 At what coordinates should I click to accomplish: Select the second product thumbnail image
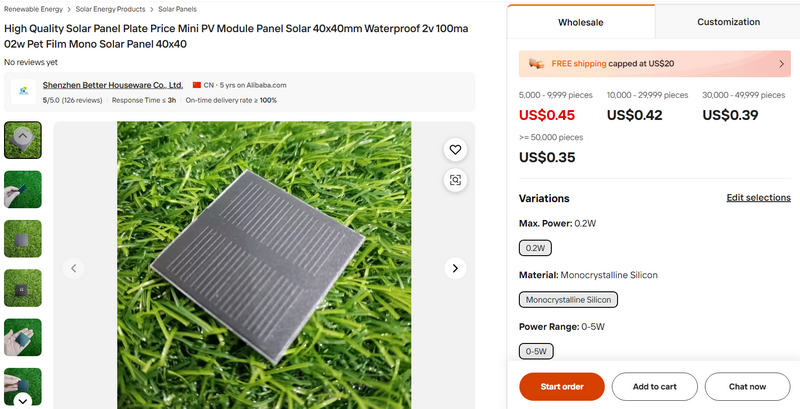coord(23,189)
